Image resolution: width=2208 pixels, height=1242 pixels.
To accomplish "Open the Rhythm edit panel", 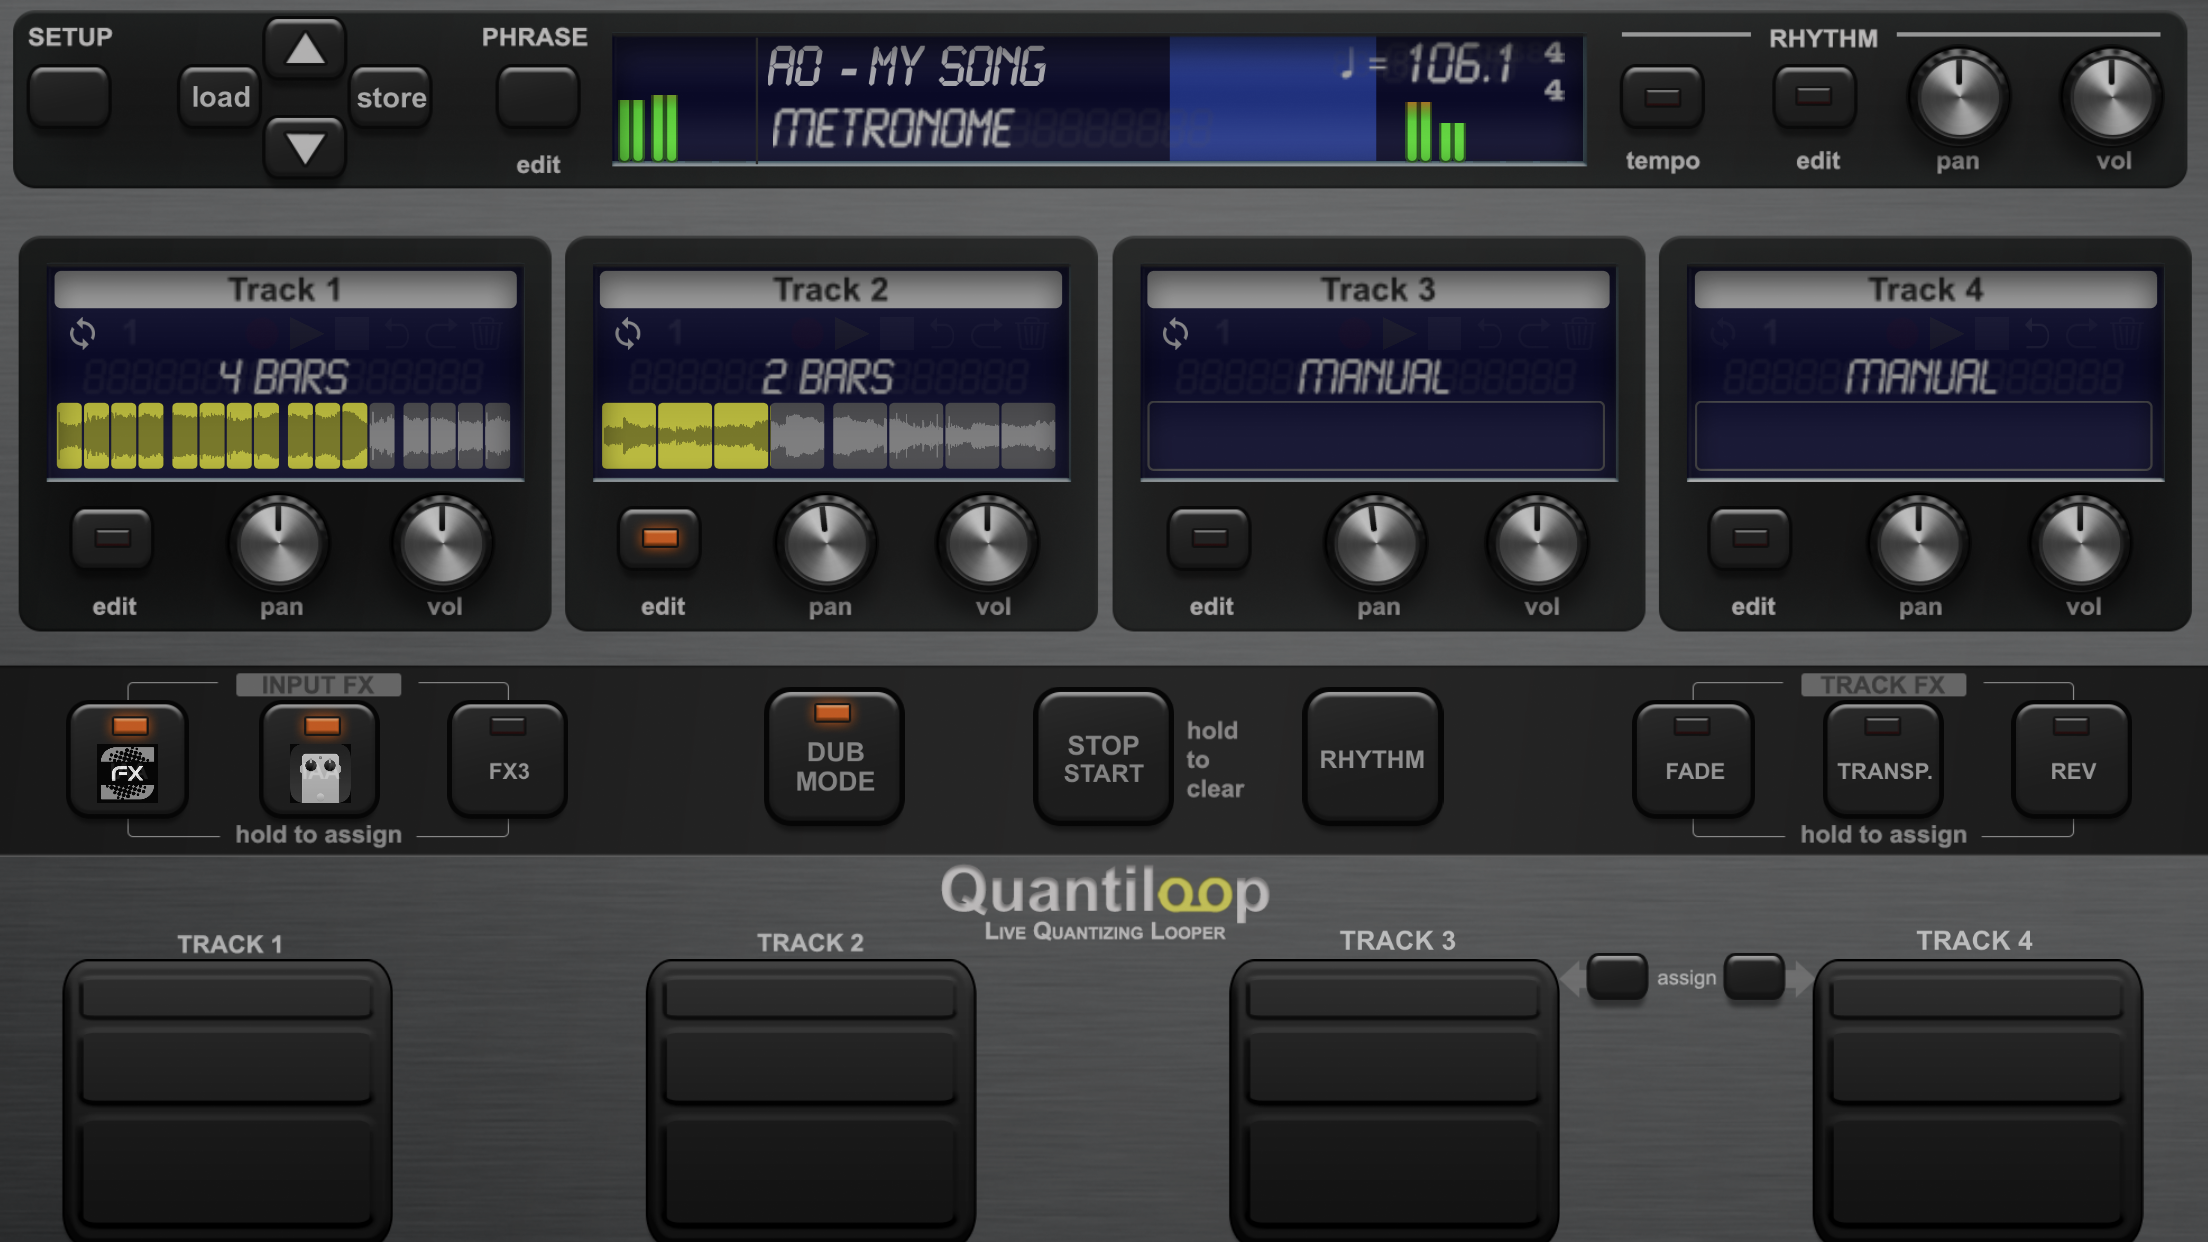I will 1814,98.
